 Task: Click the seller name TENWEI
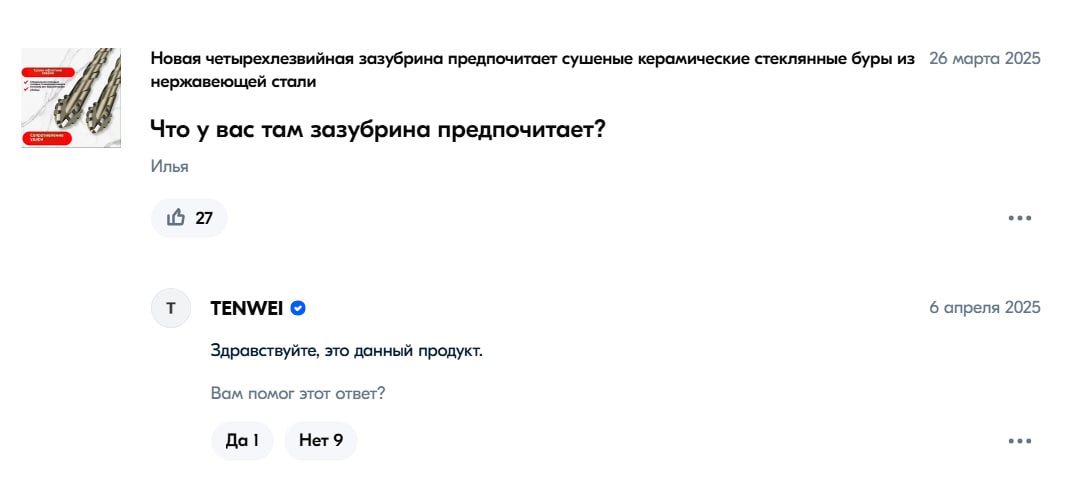(246, 308)
